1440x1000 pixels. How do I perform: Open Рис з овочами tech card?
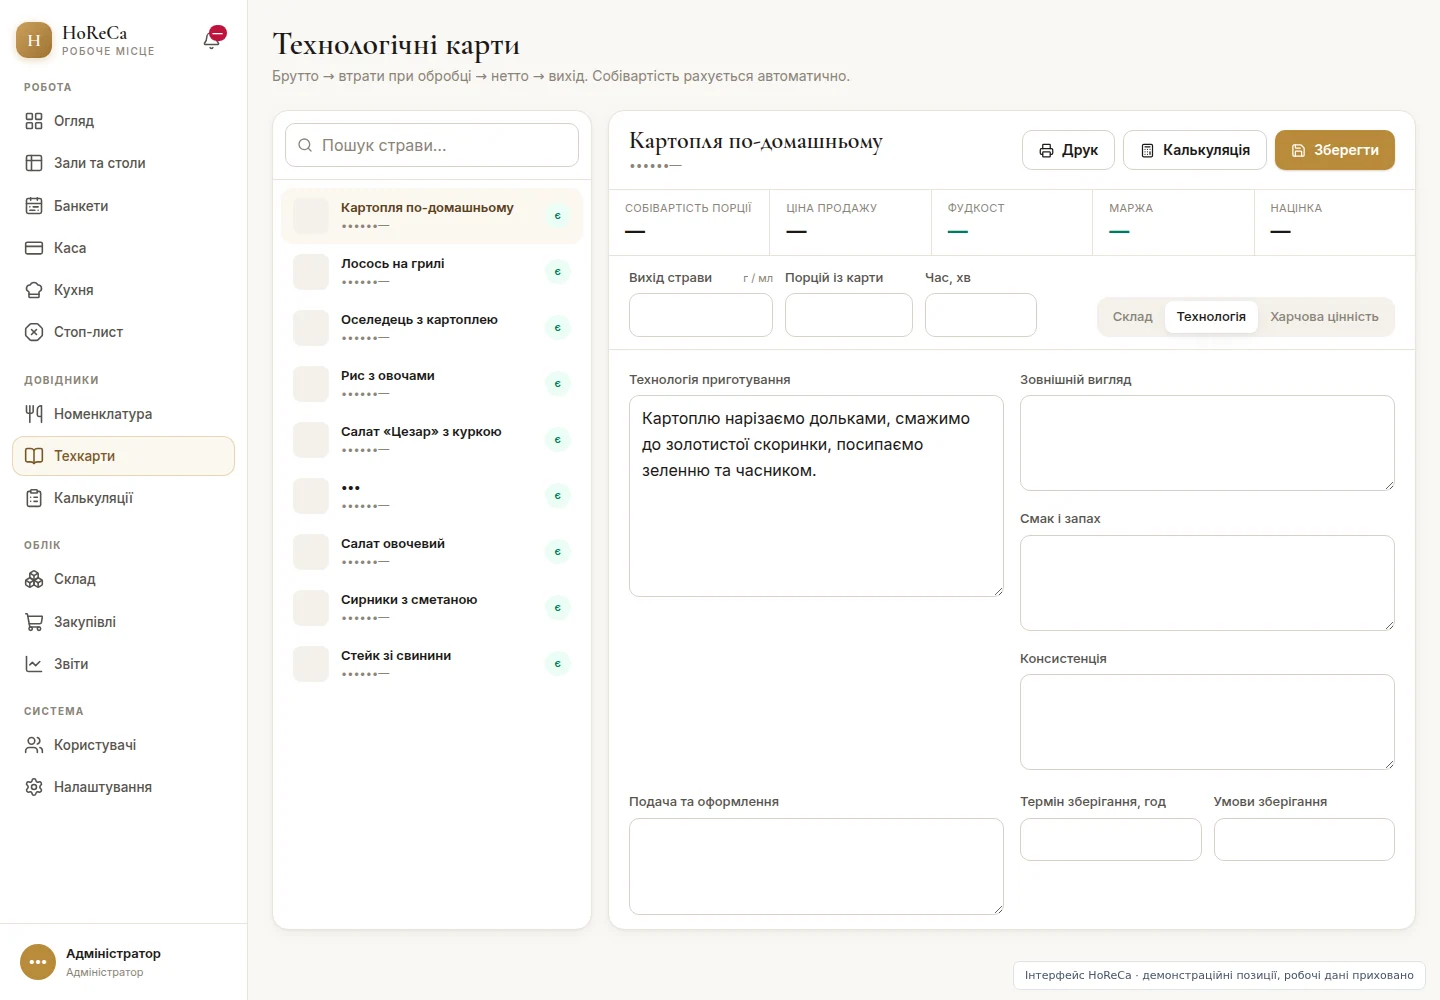coord(432,384)
